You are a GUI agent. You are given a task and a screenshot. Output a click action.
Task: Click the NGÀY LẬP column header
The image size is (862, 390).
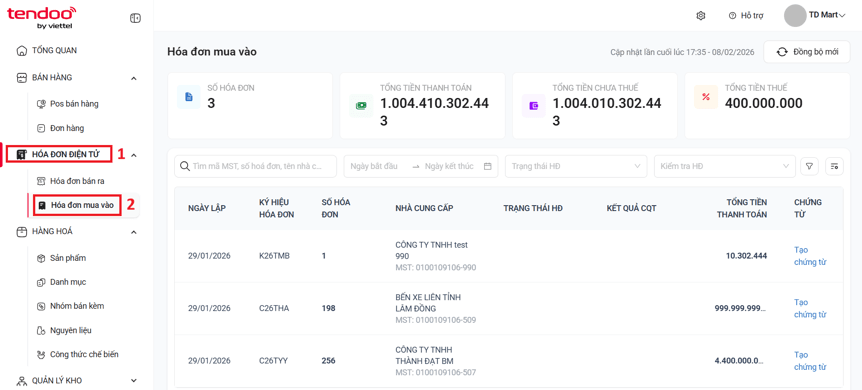[x=207, y=208]
